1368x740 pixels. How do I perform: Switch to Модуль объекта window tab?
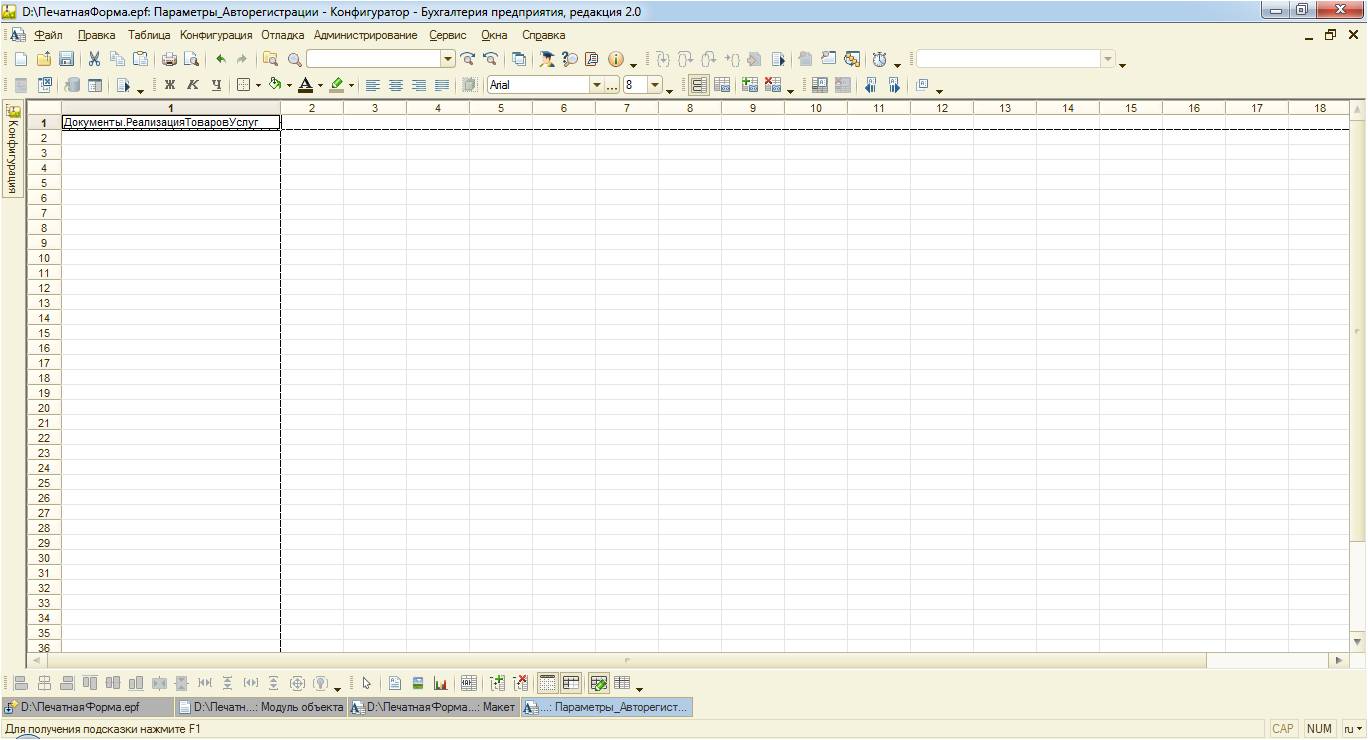(x=261, y=707)
